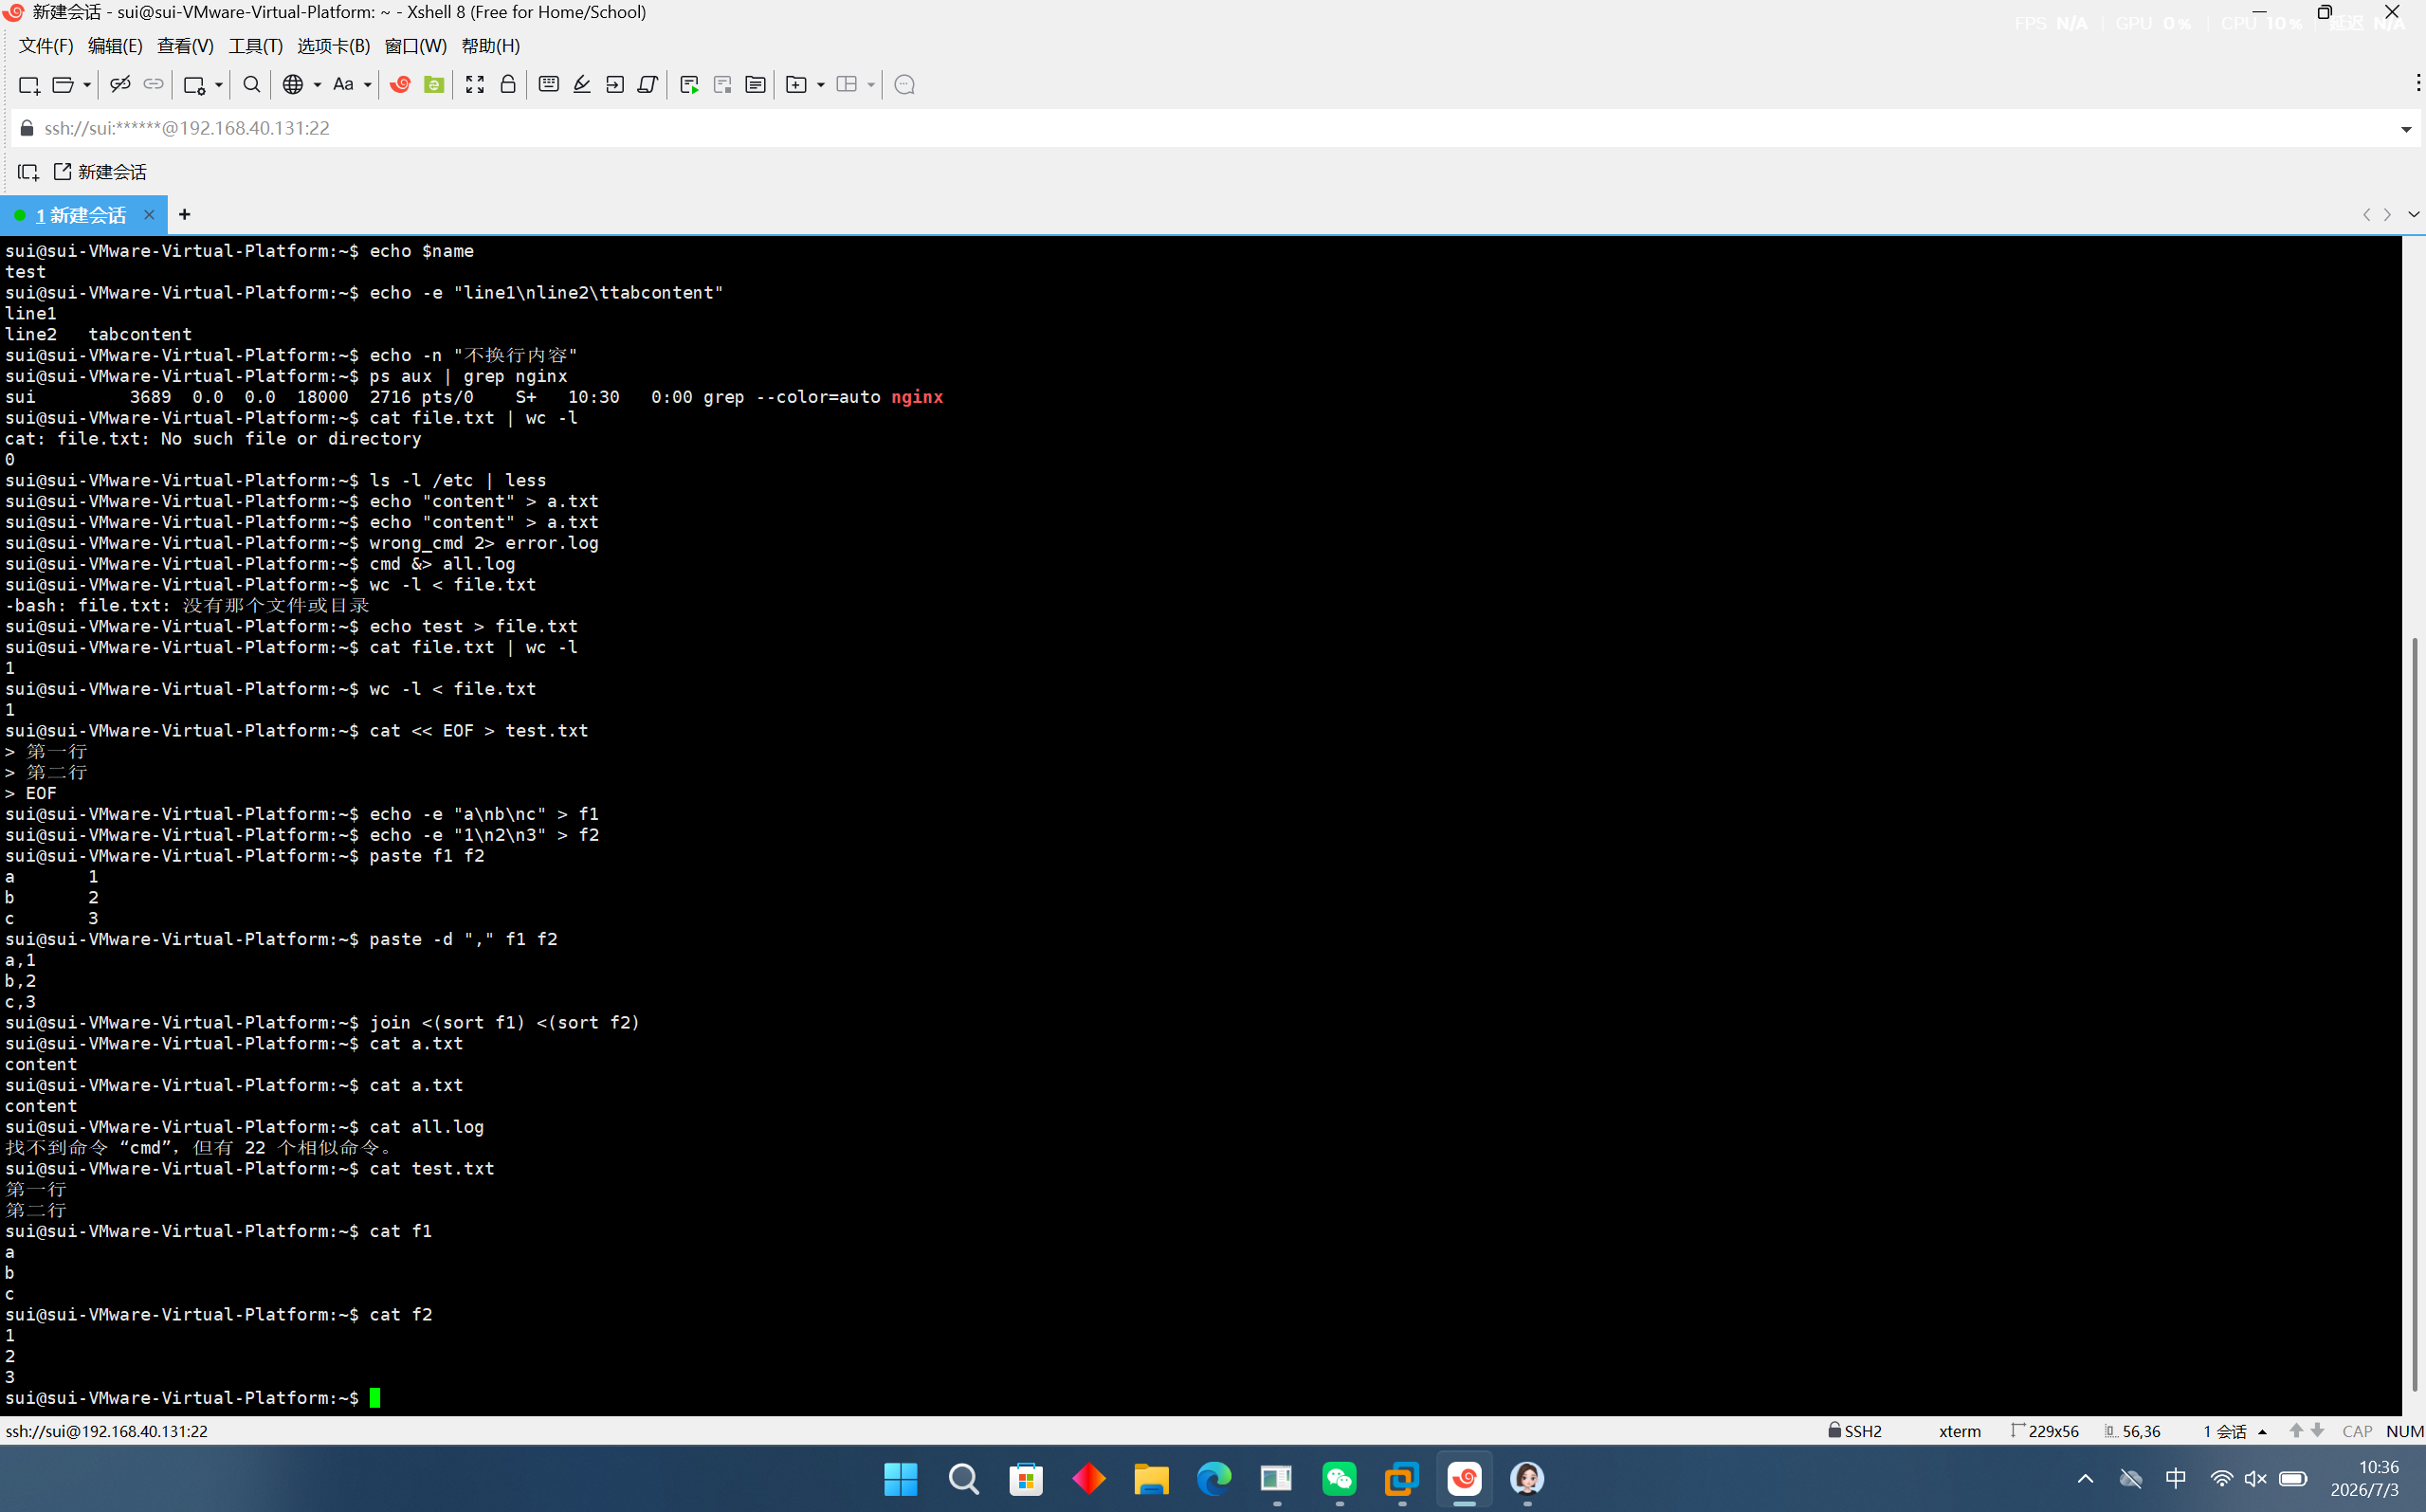Click the 新建会话 quick link button

tap(100, 172)
